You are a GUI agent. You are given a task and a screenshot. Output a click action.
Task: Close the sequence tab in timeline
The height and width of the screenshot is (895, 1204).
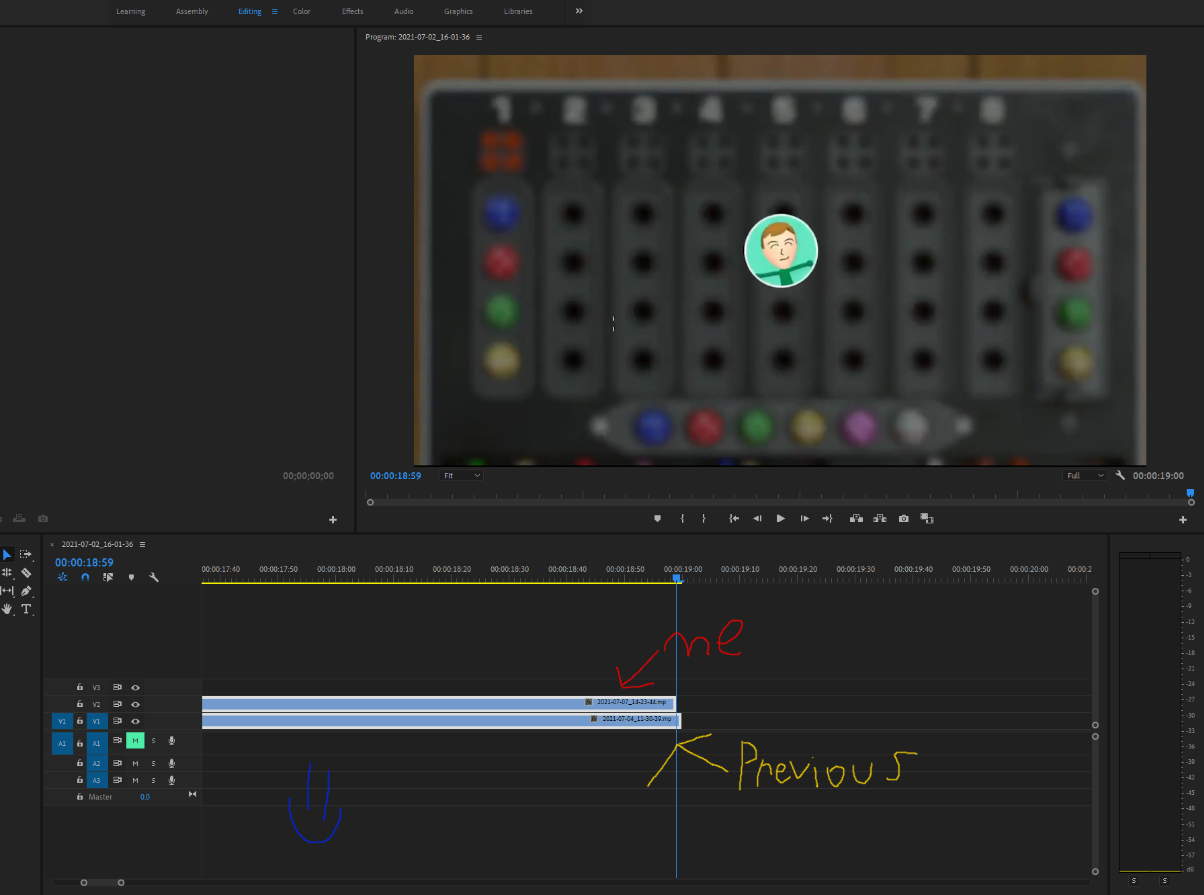click(x=52, y=544)
